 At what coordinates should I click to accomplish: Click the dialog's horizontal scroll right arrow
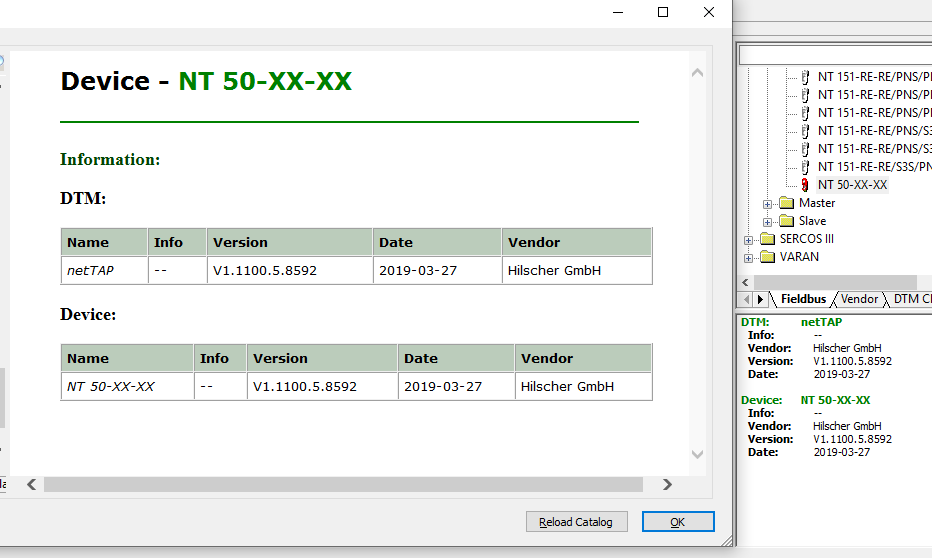(x=667, y=485)
